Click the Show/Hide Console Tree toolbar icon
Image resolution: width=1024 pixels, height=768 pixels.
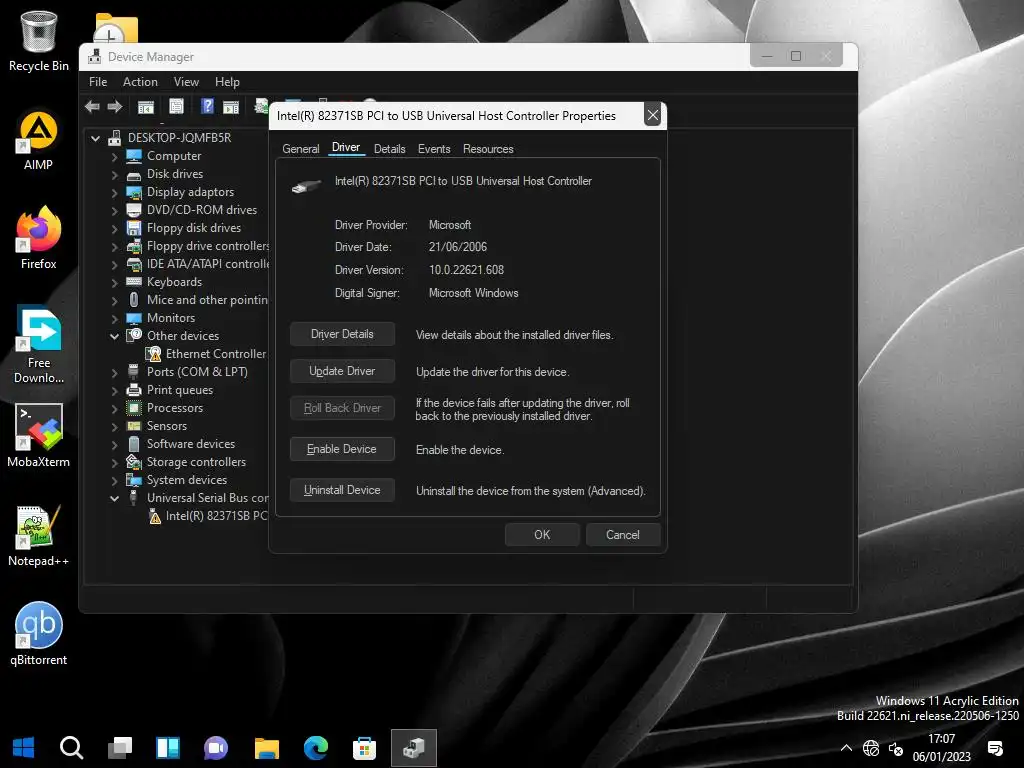pos(146,106)
